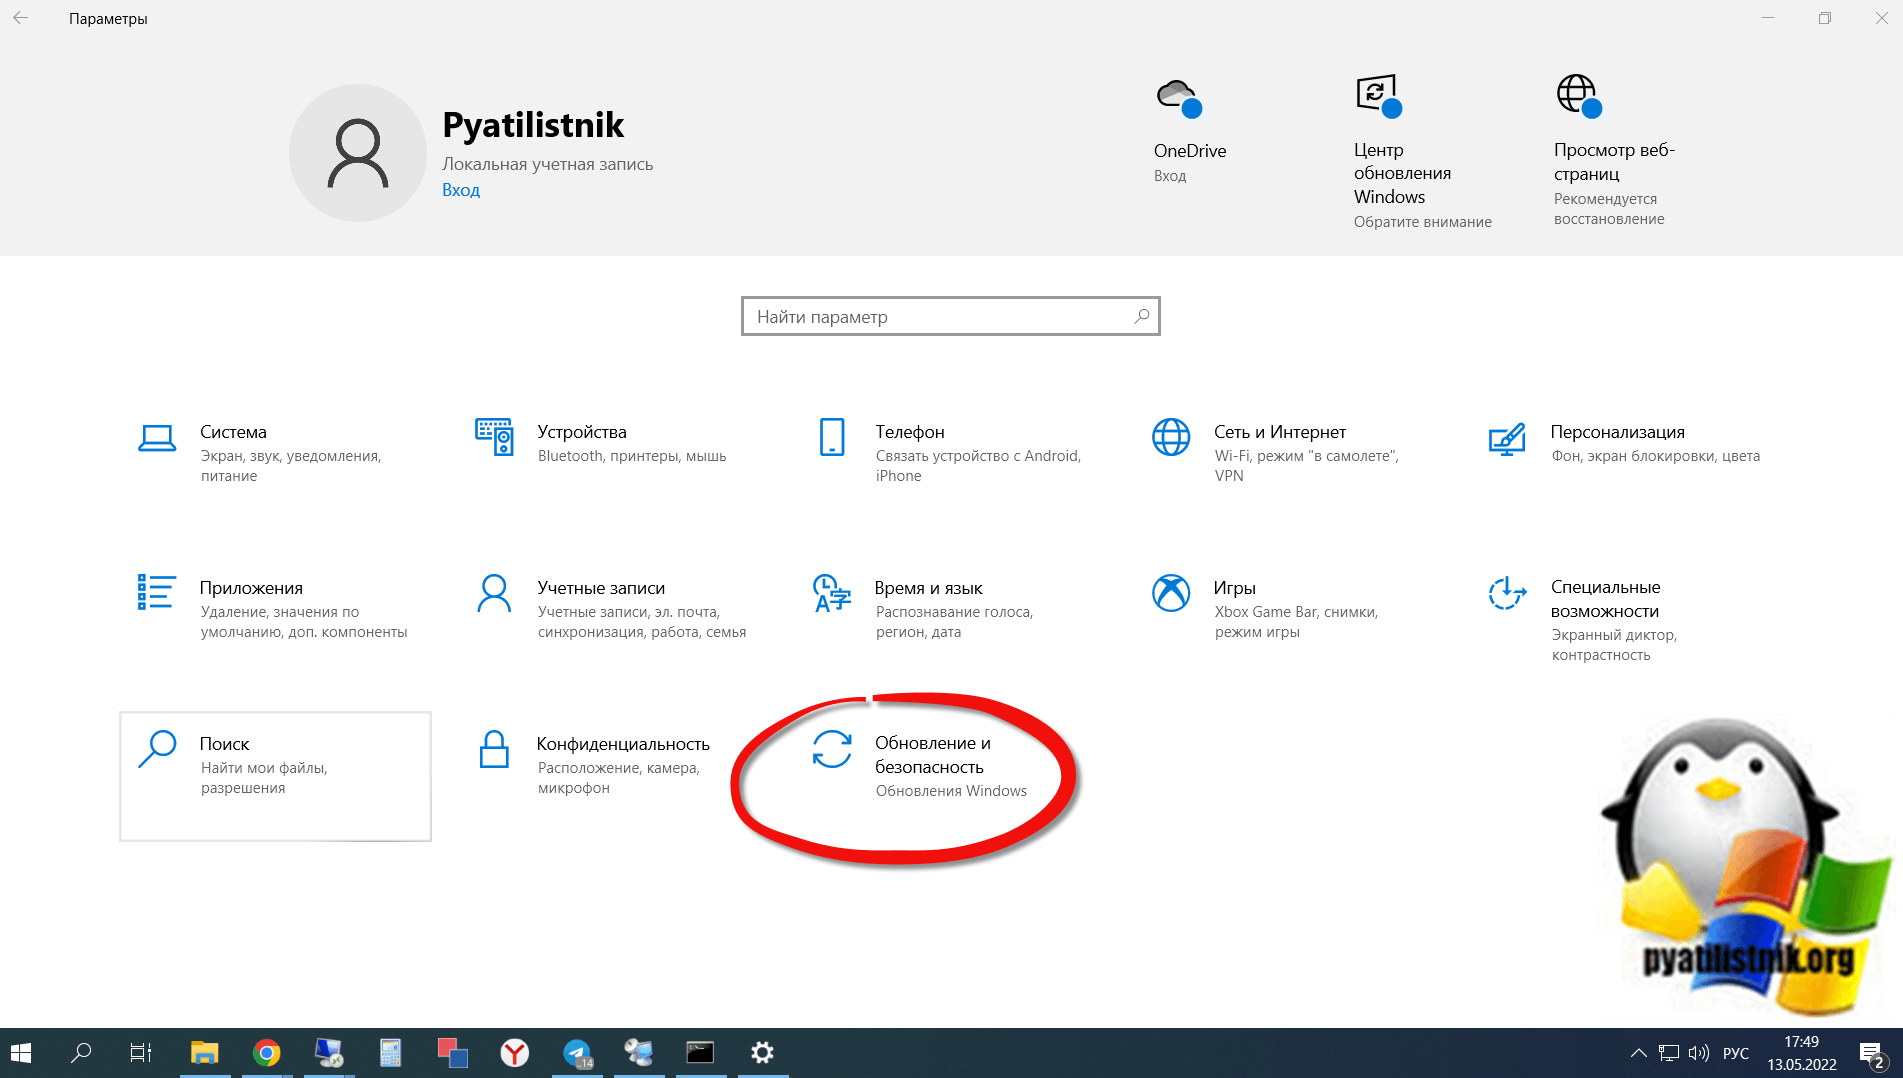Click the Вход sign-in link

point(461,190)
